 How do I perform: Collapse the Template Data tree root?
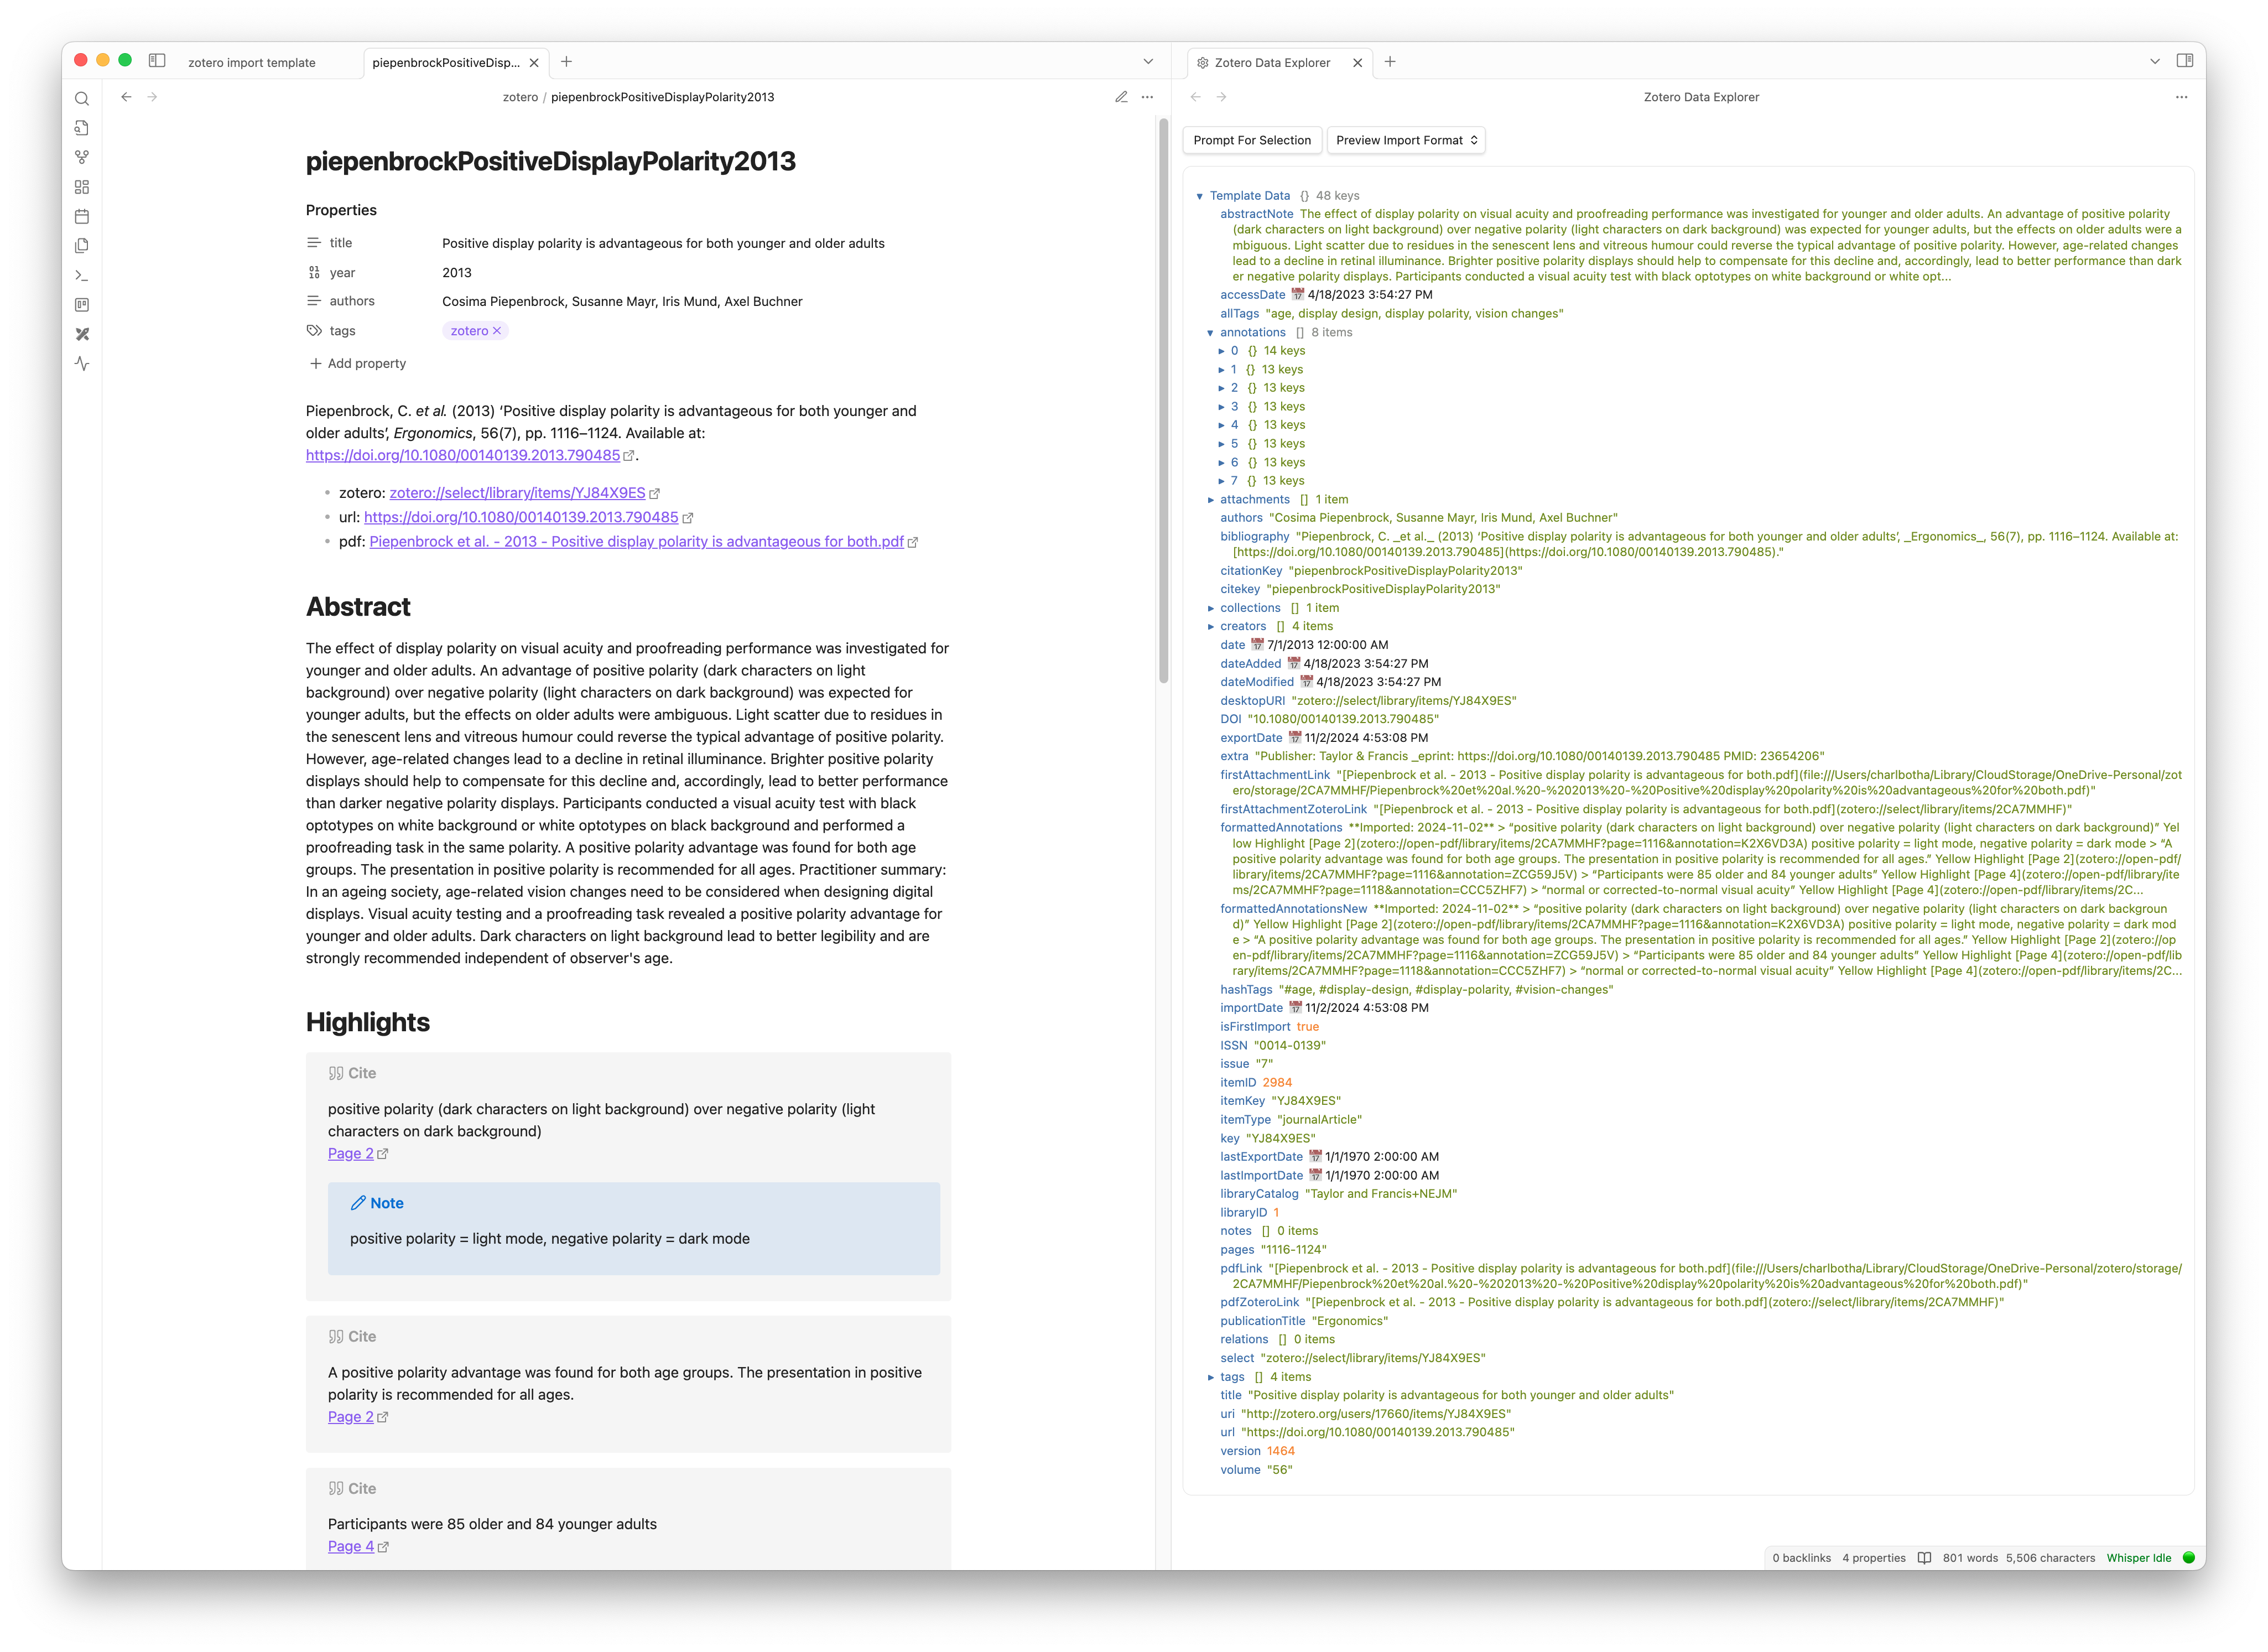tap(1199, 196)
